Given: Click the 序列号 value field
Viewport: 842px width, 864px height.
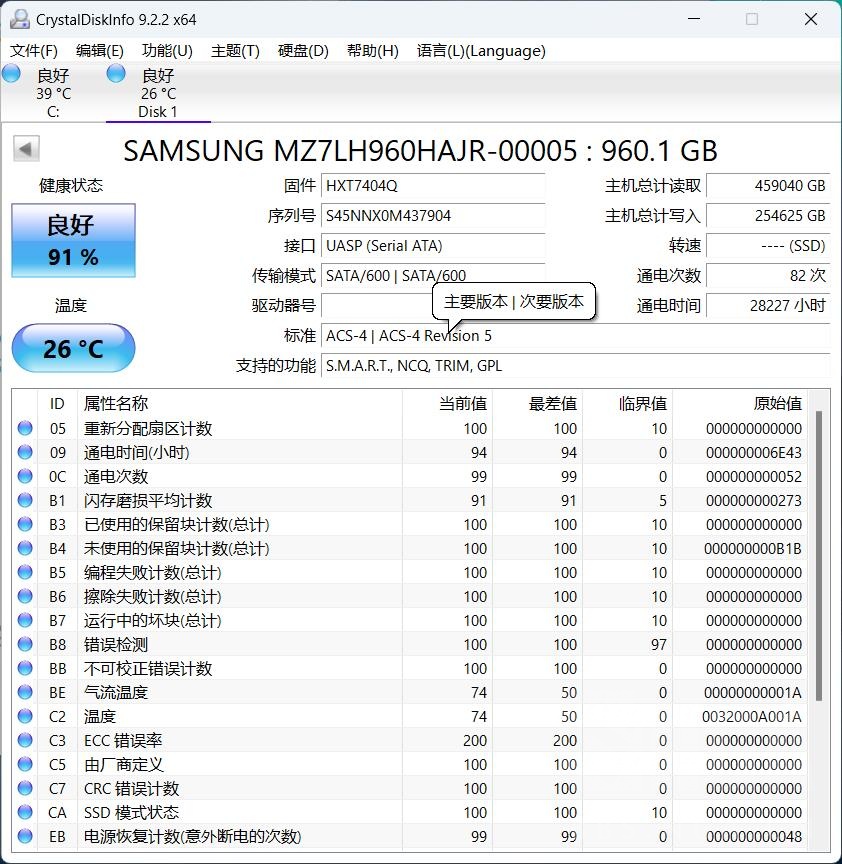Looking at the screenshot, I should coord(433,216).
